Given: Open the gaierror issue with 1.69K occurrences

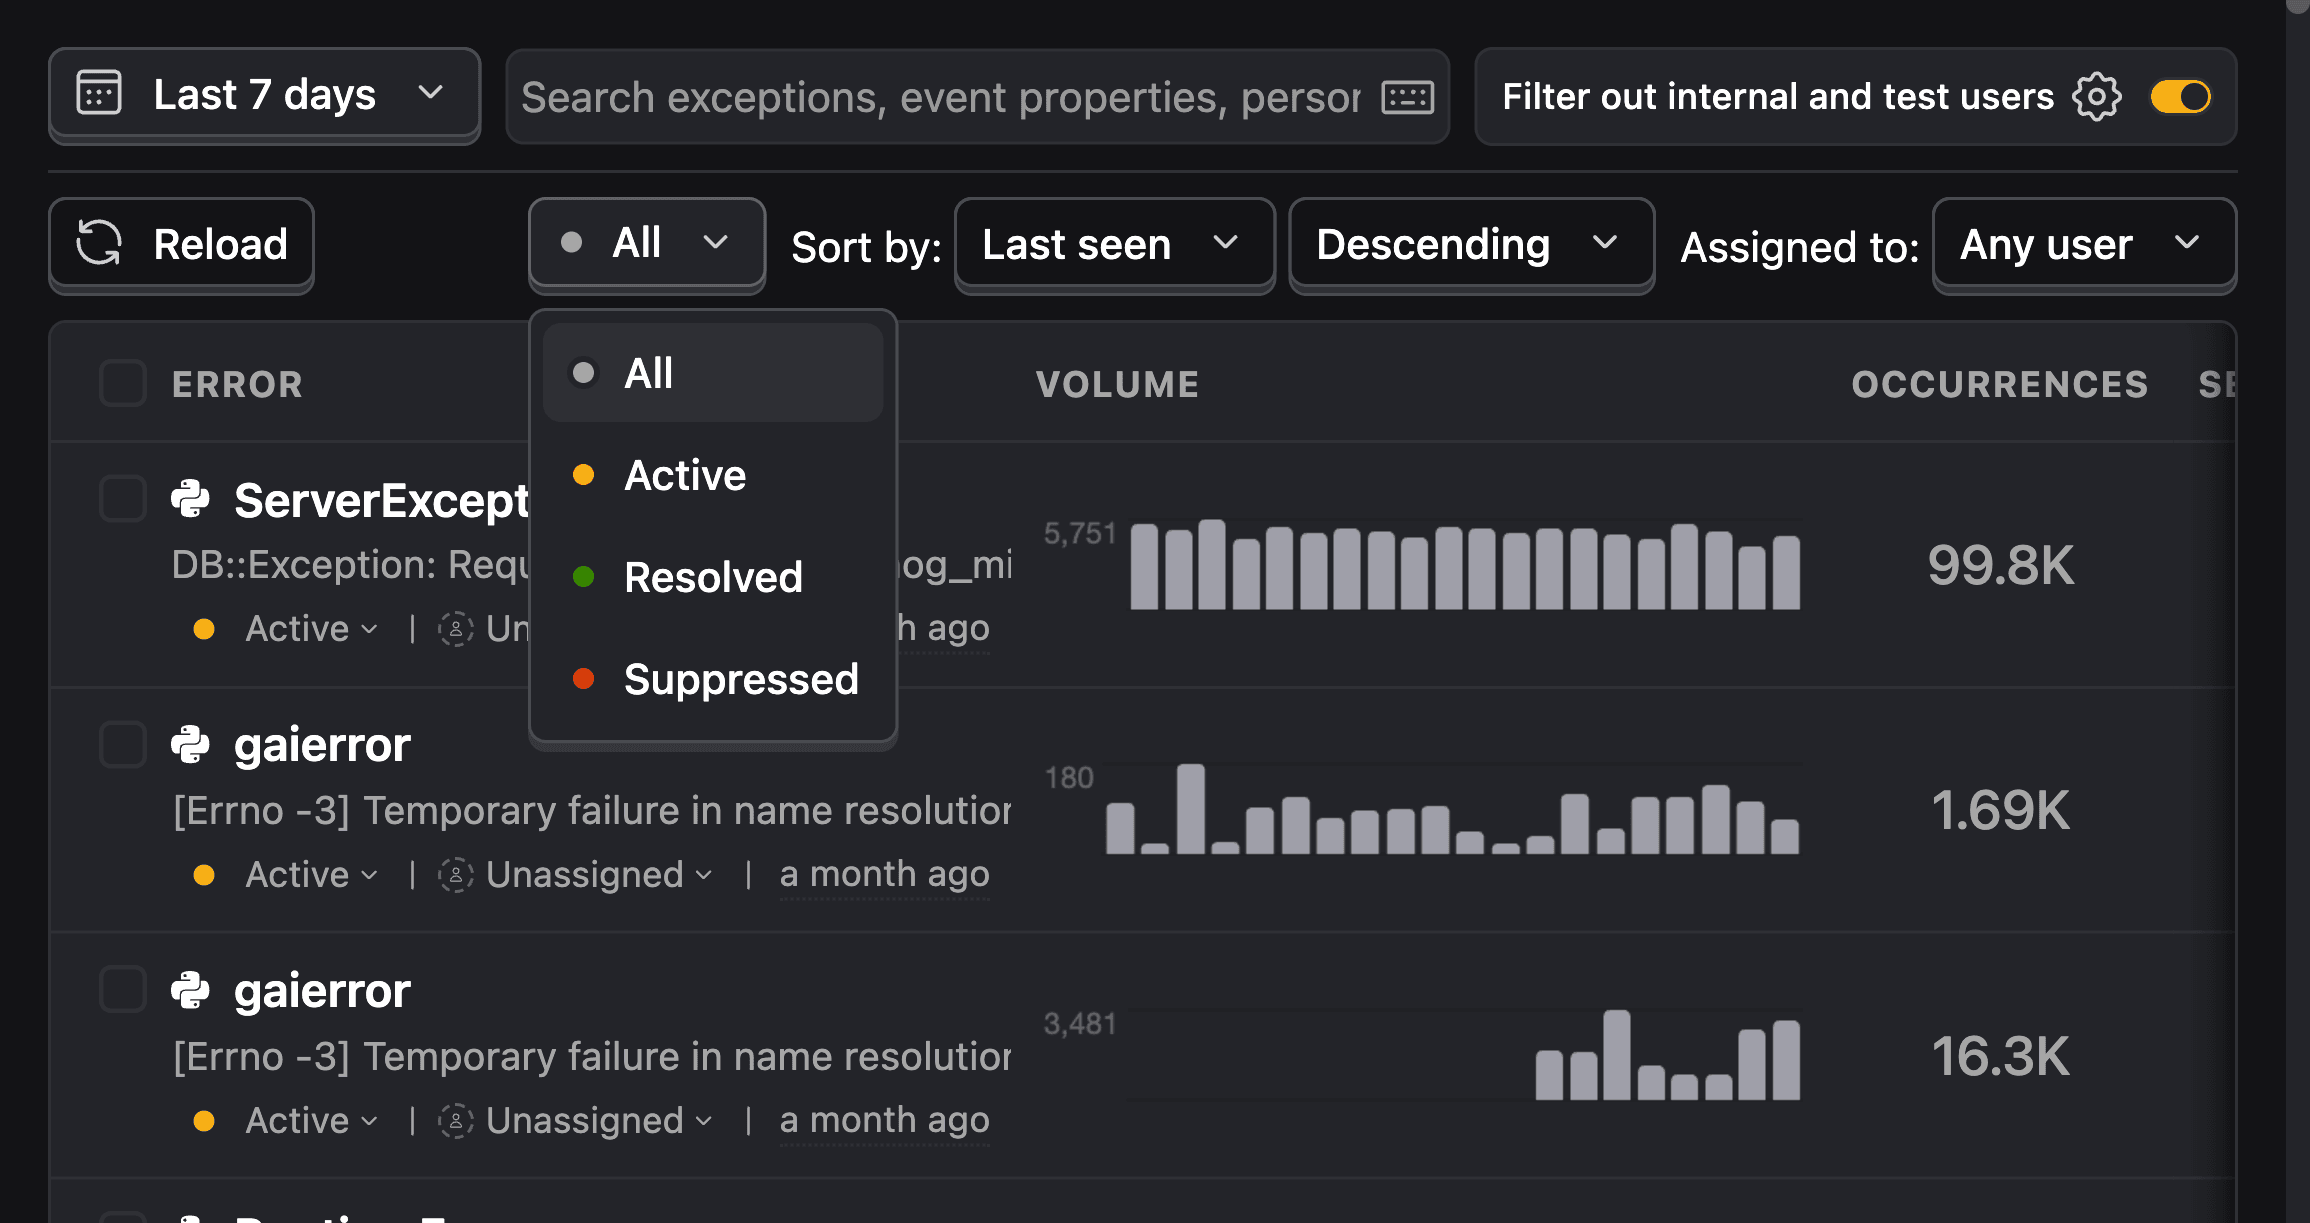Looking at the screenshot, I should pos(322,745).
